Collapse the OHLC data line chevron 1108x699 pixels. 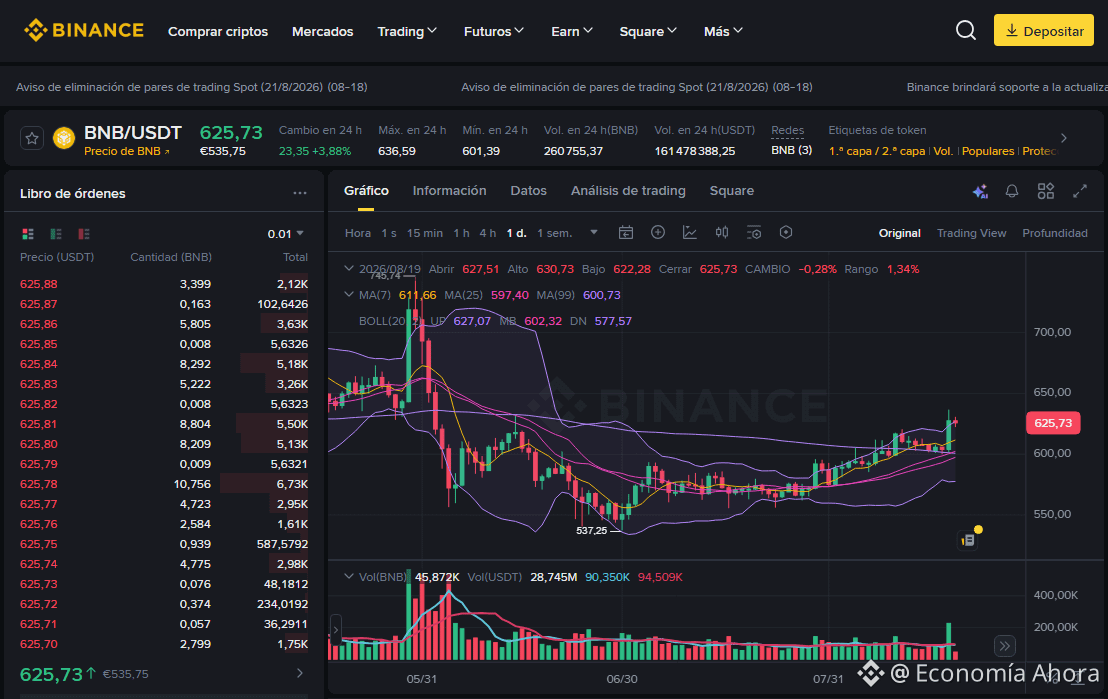(348, 269)
